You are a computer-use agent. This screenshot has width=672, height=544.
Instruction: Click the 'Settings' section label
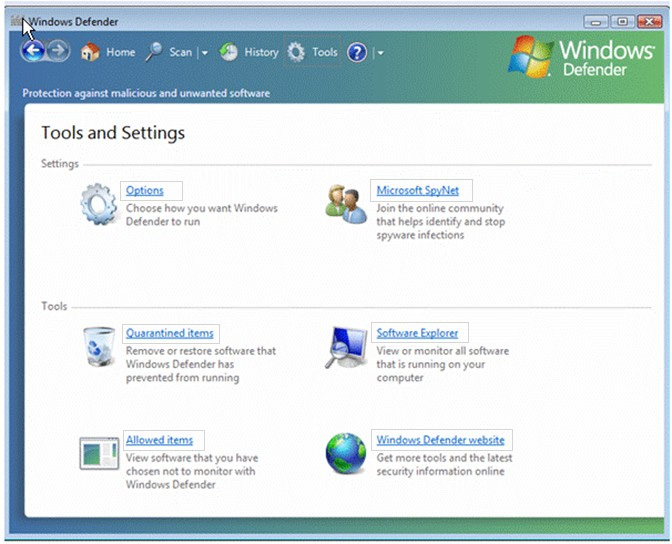(60, 164)
